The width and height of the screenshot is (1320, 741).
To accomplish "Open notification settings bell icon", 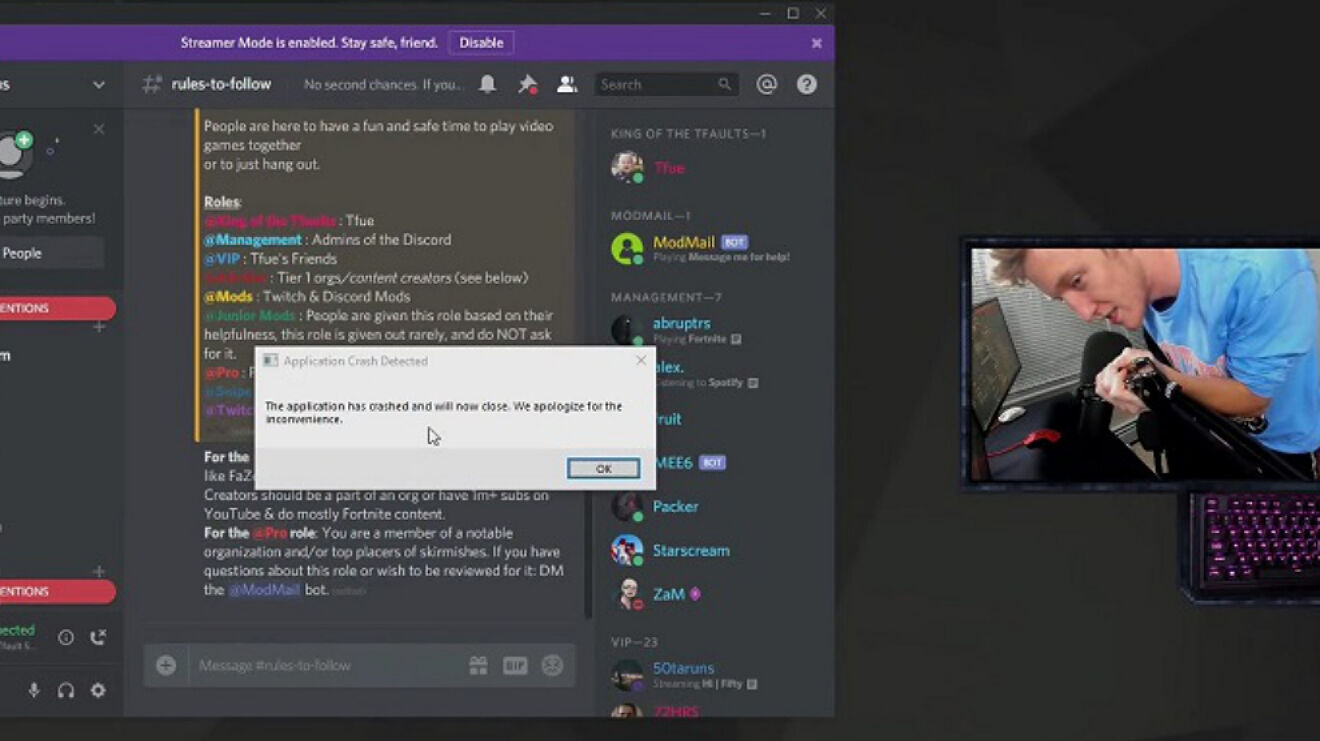I will tap(487, 85).
